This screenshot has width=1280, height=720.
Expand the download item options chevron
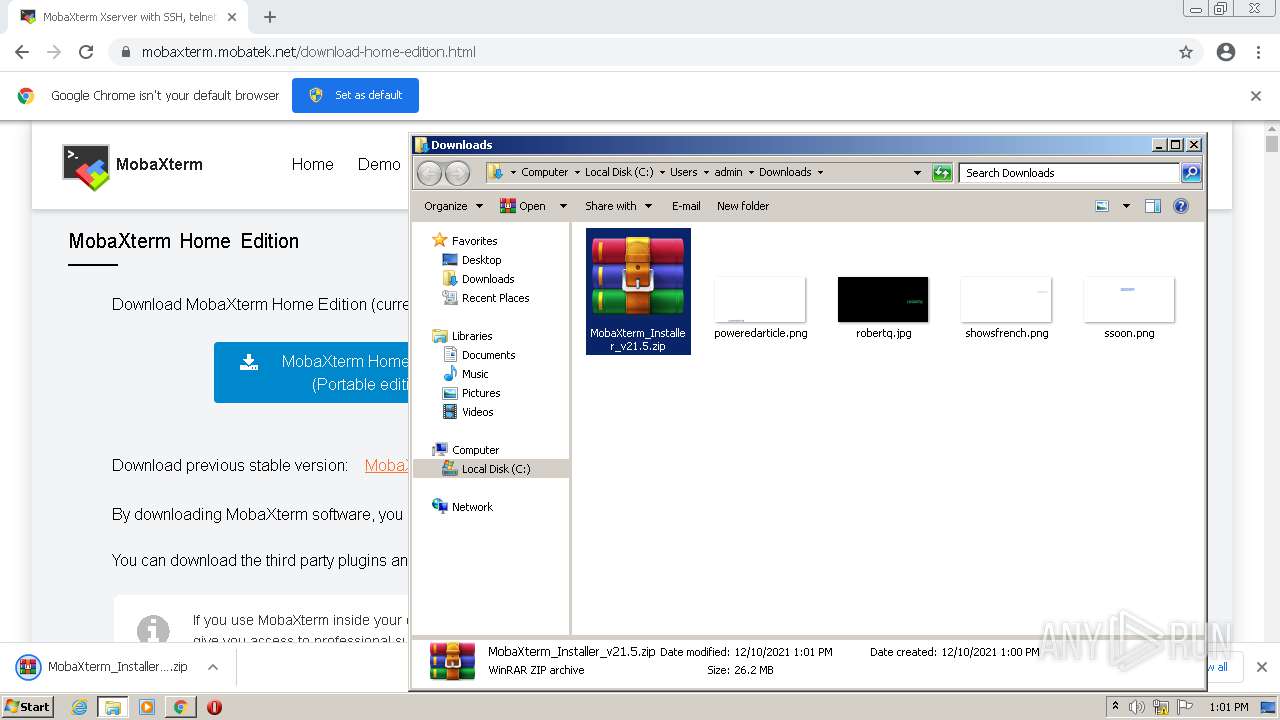213,667
